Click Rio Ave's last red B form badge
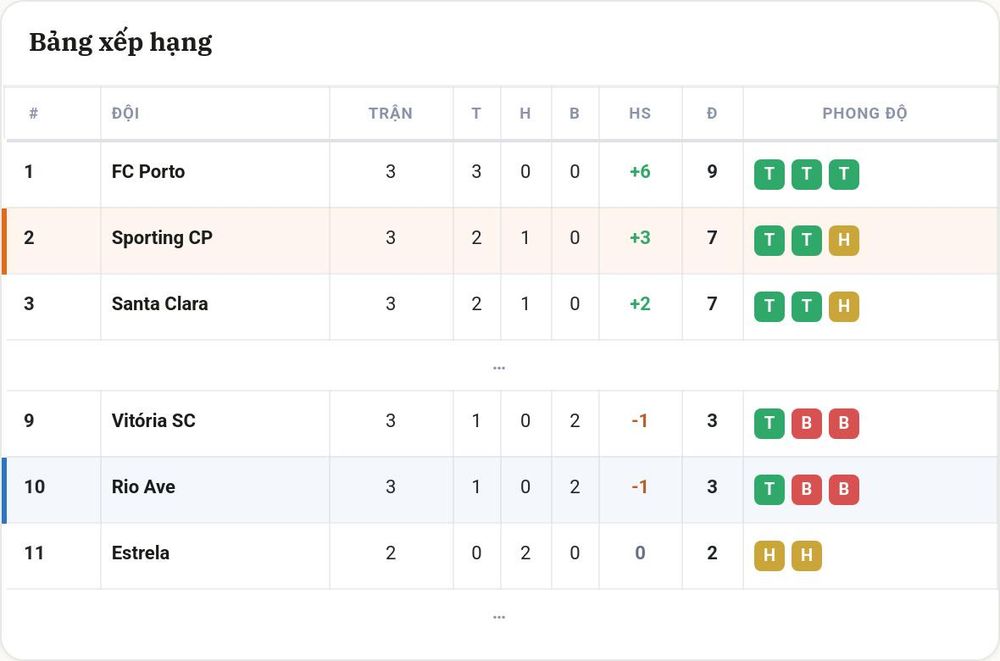 [x=844, y=489]
